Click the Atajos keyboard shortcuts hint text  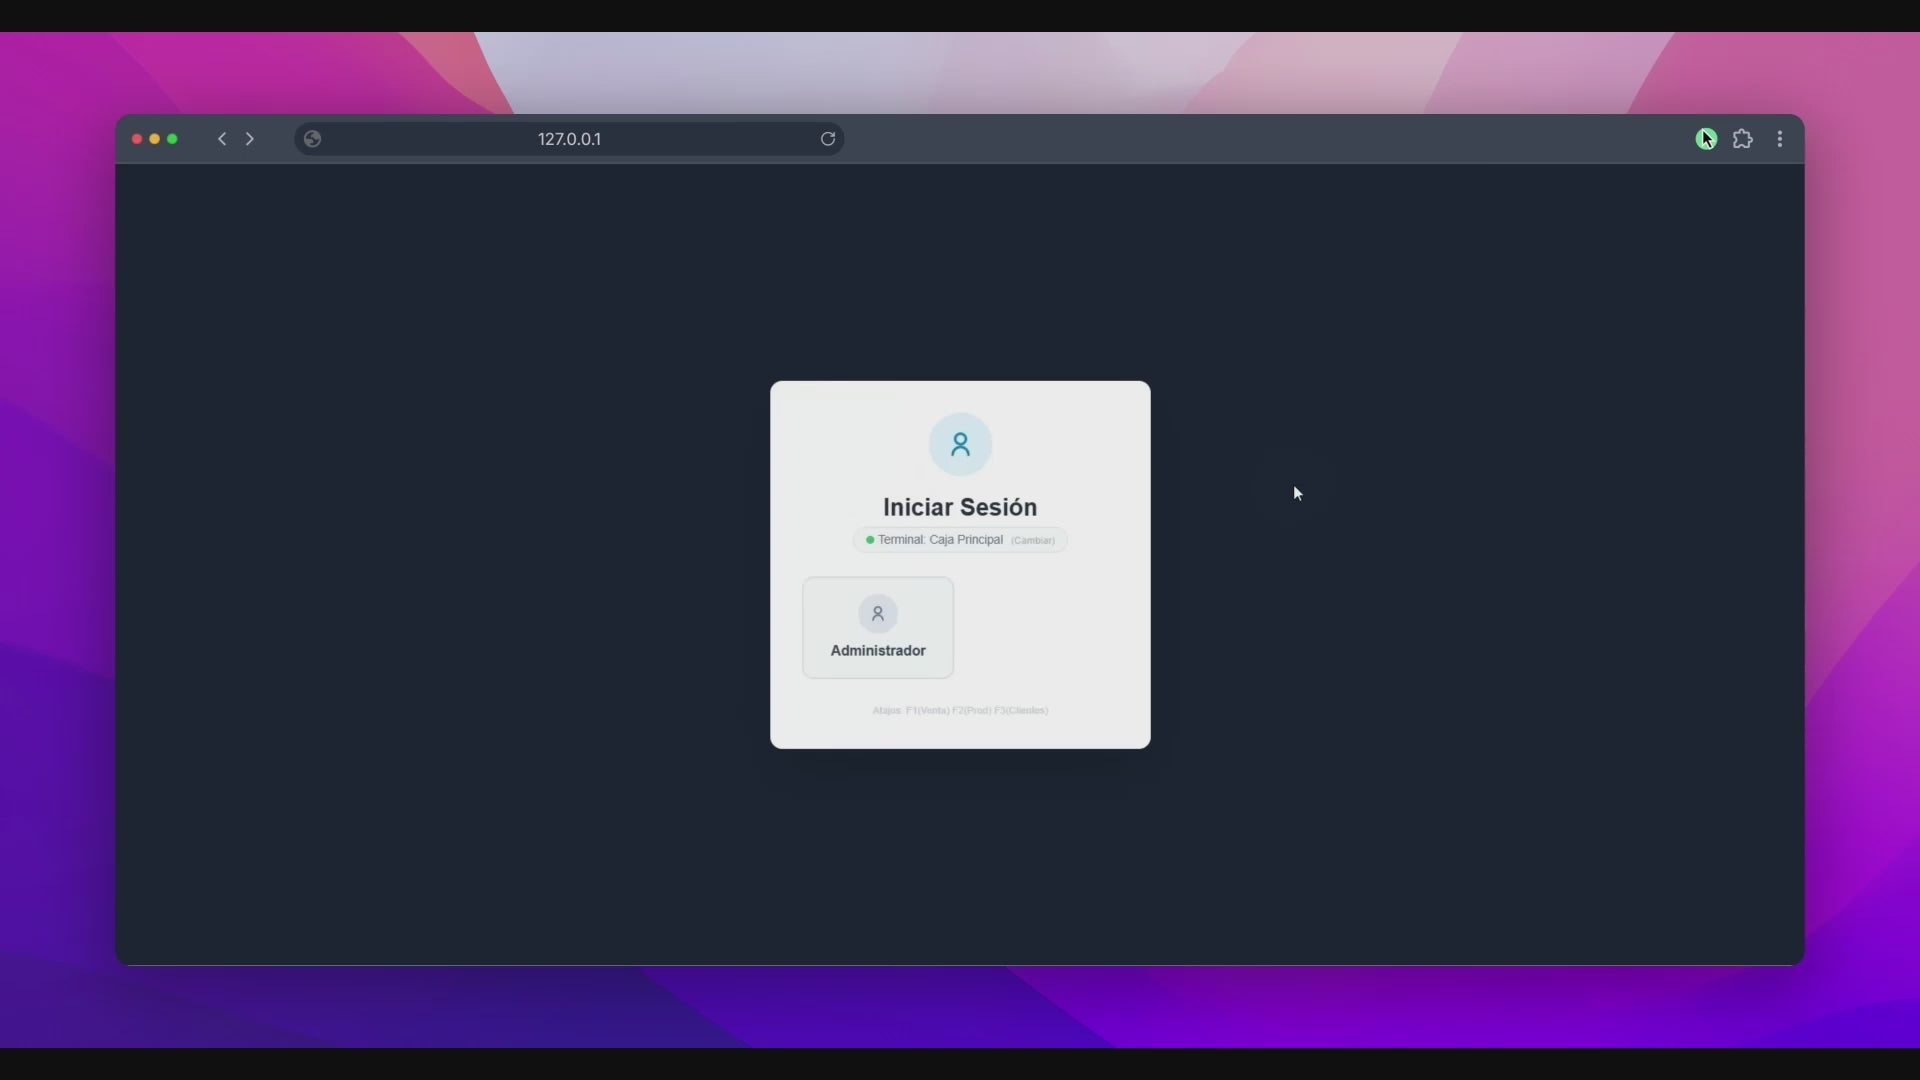960,710
